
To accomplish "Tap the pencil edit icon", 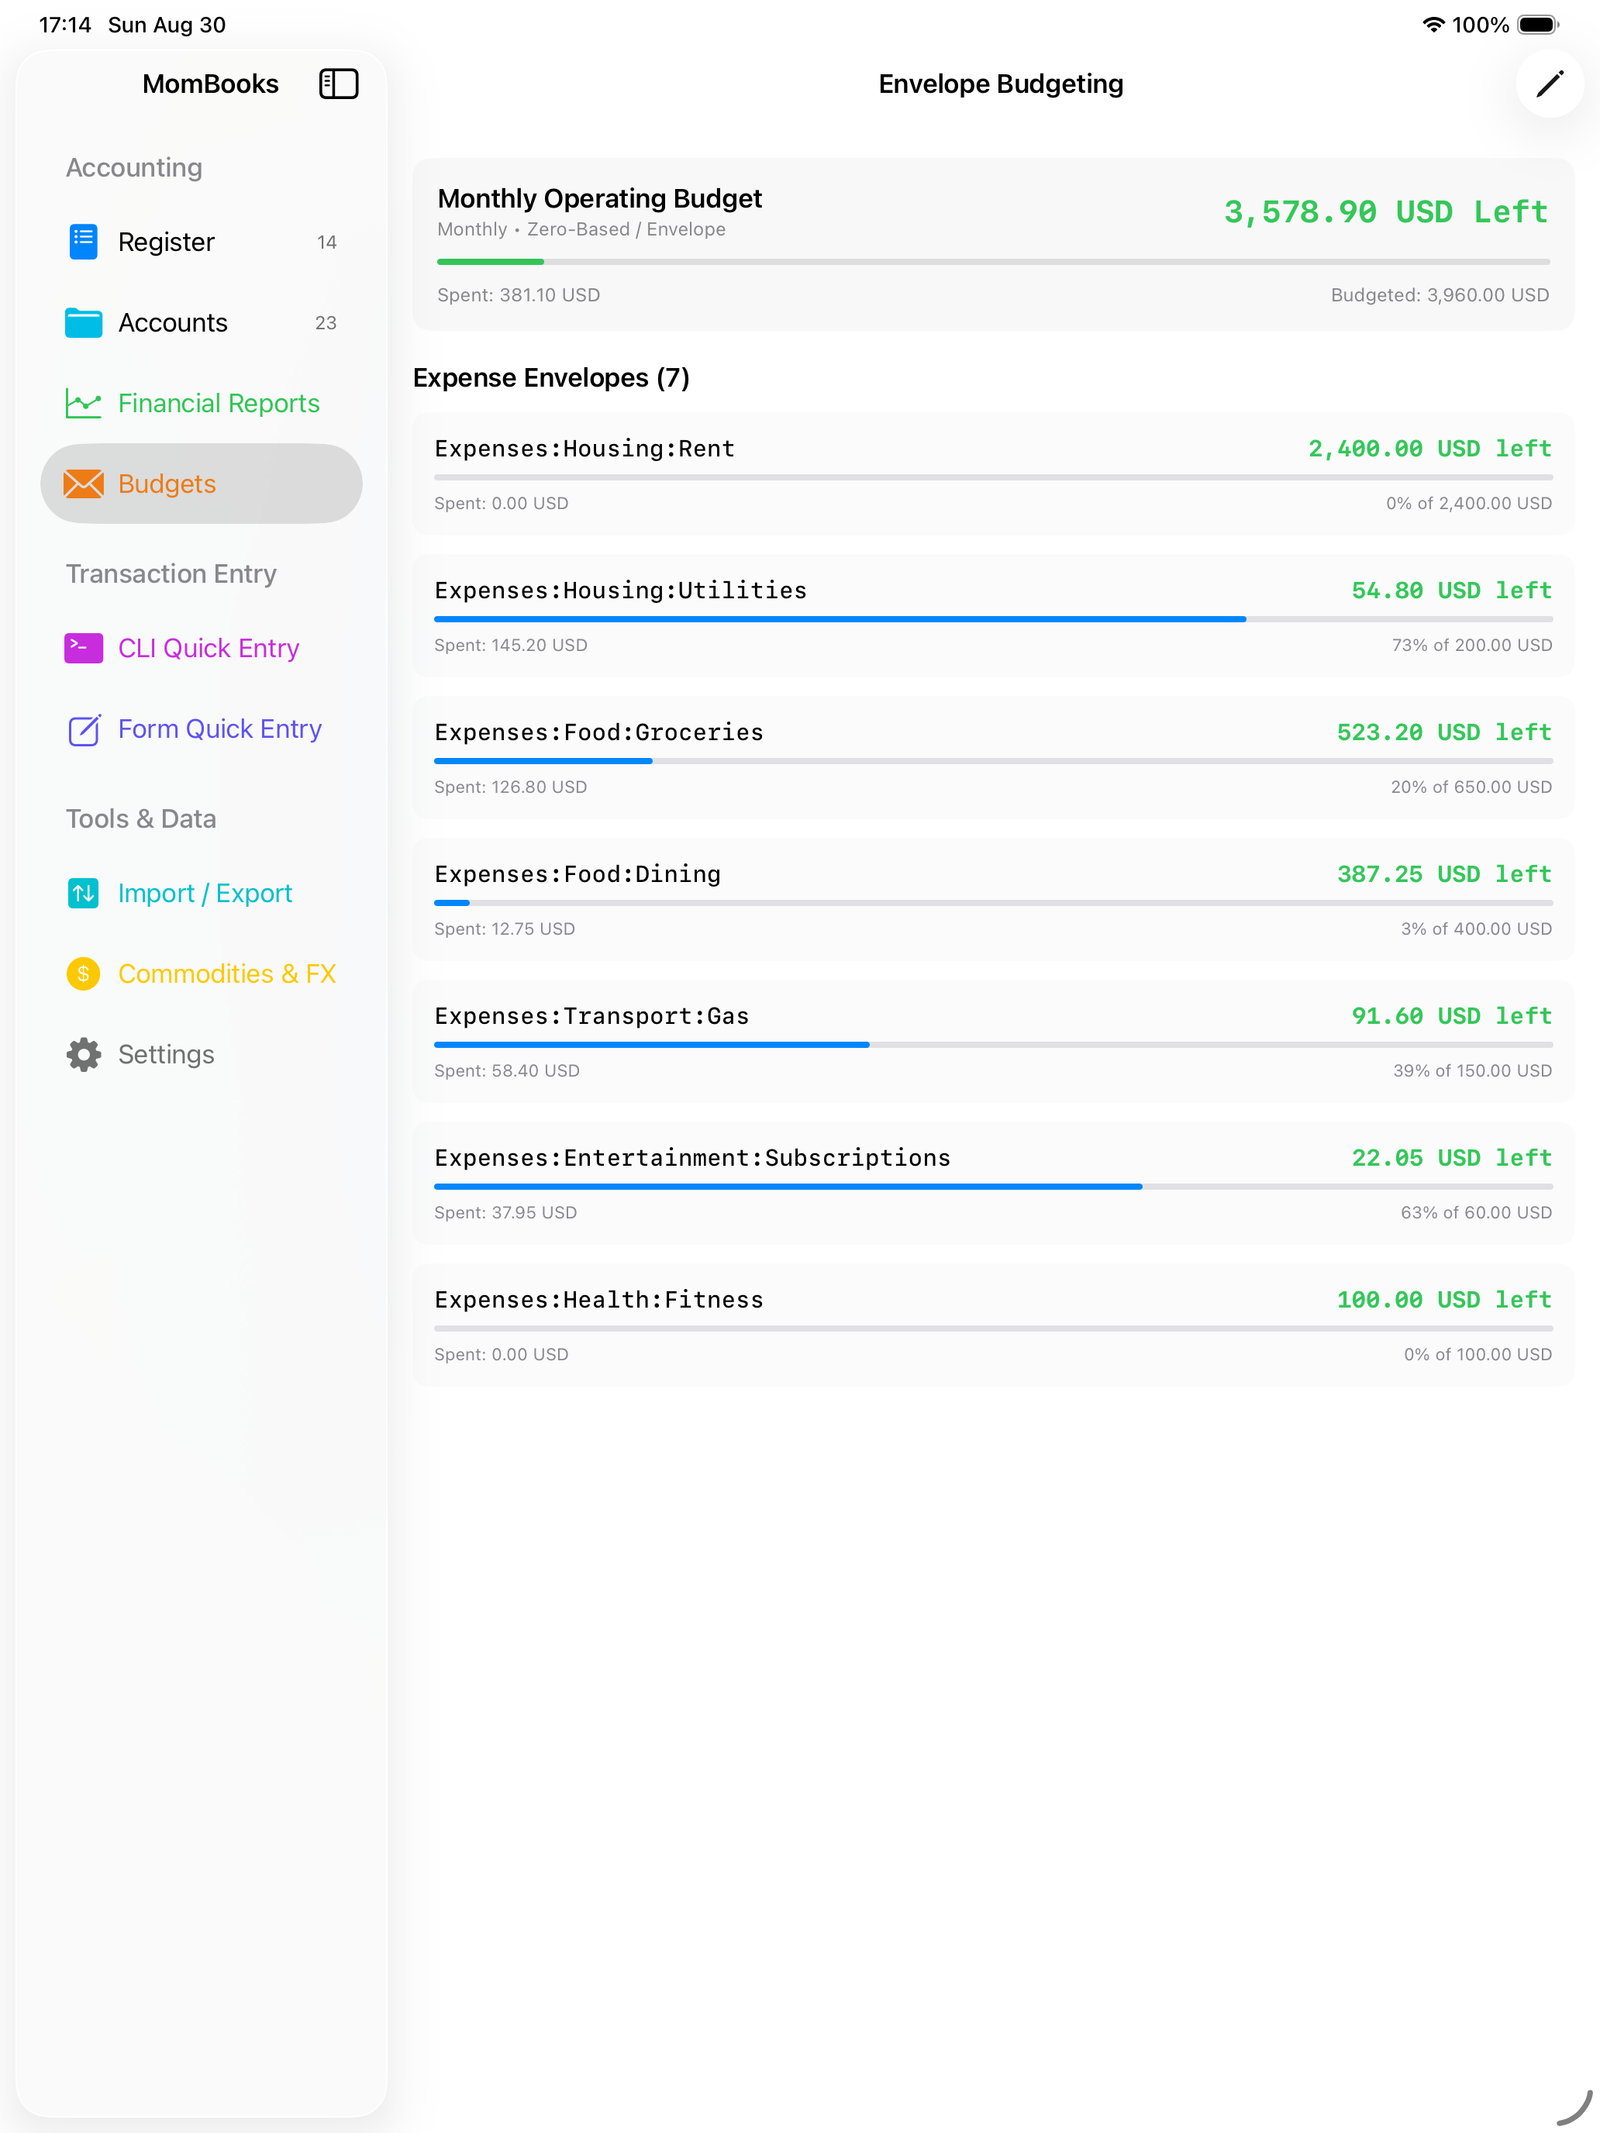I will click(x=1549, y=84).
